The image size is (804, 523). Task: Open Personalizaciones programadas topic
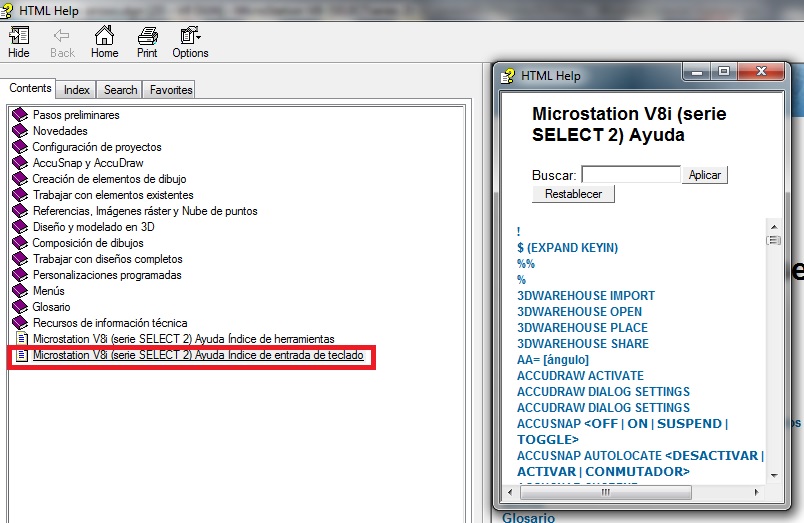point(107,275)
